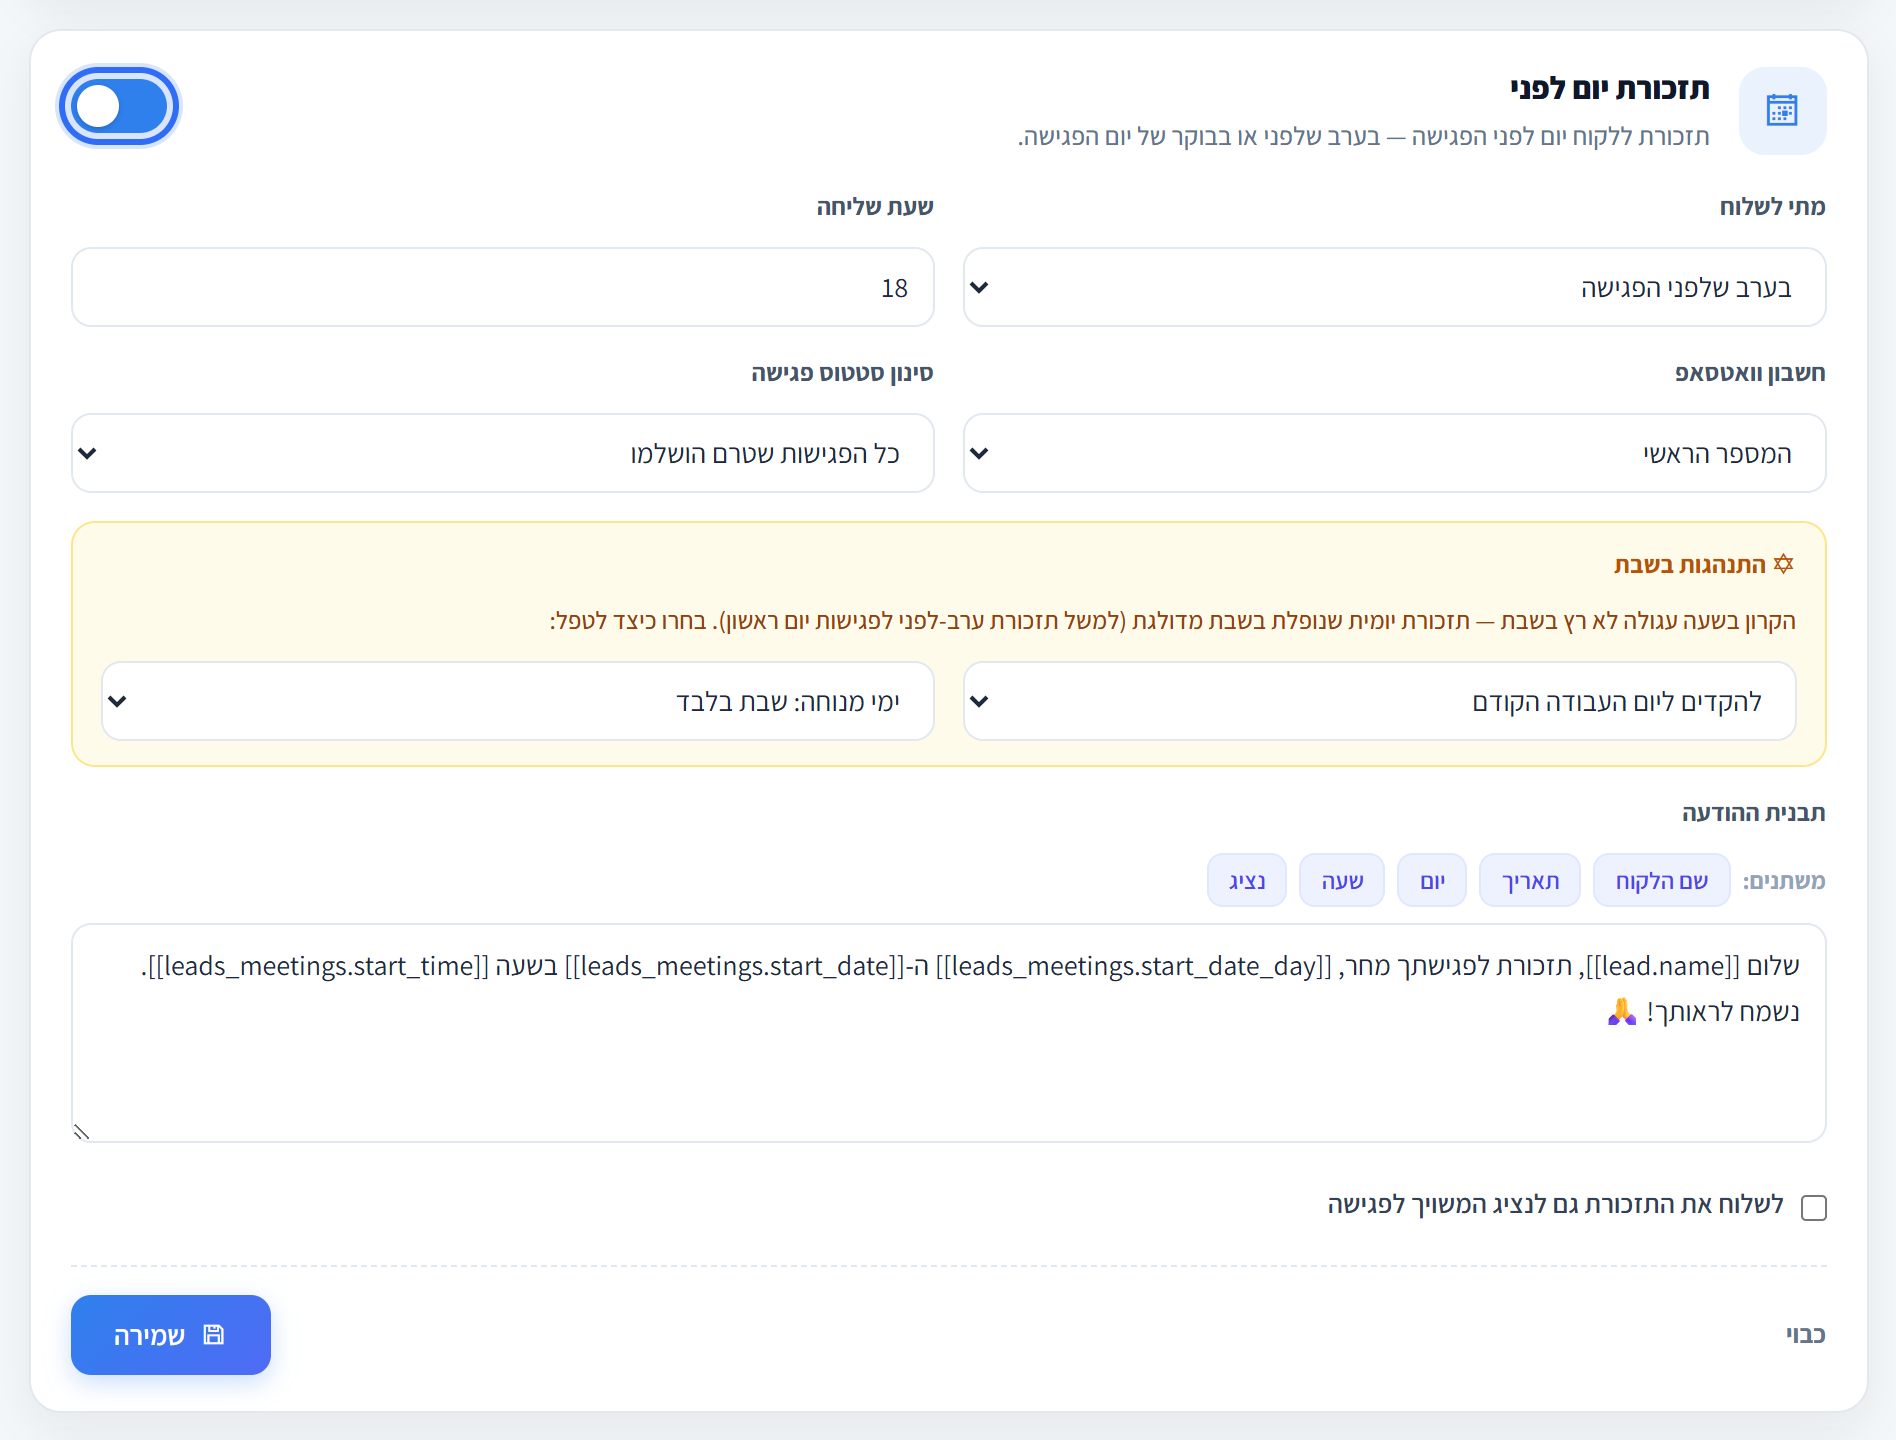Click the calendar icon beside תזכורת יום לפני
Screen dimensions: 1896x1440
pyautogui.click(x=1782, y=110)
